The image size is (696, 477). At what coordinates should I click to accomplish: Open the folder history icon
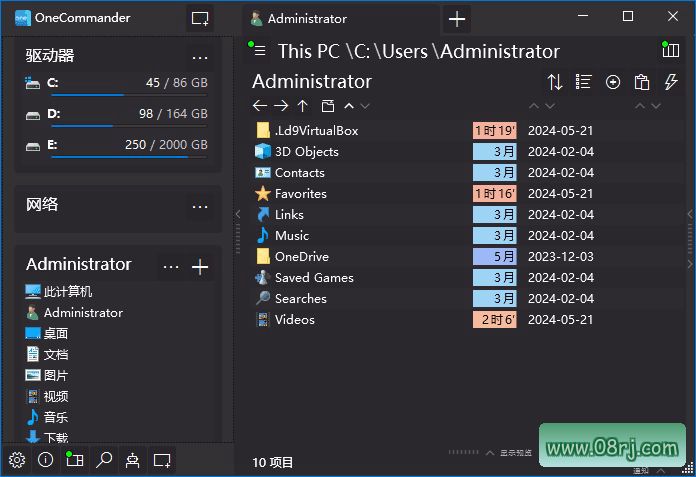click(x=328, y=106)
